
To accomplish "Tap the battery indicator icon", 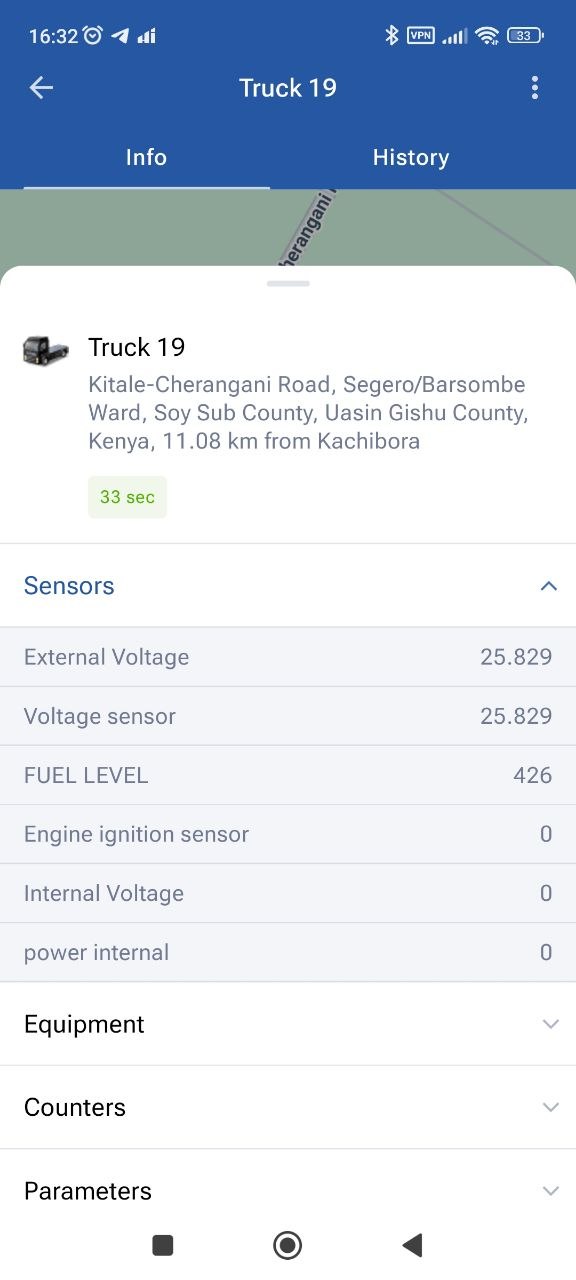I will click(525, 36).
